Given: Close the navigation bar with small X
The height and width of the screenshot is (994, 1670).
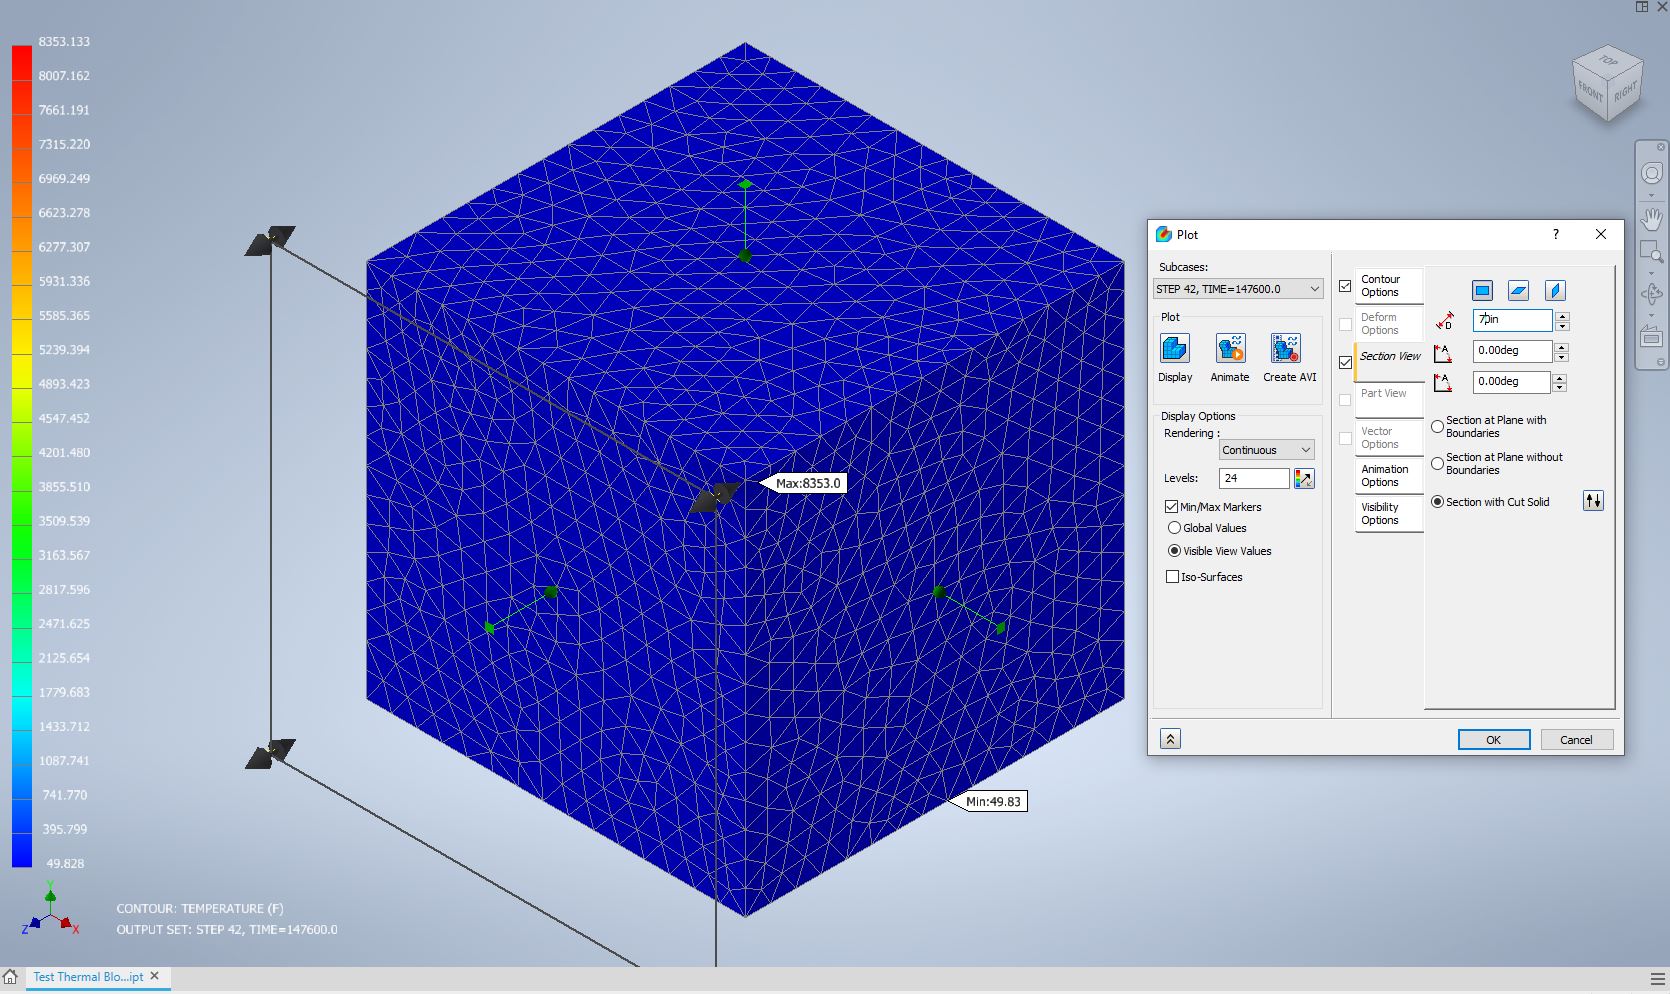Looking at the screenshot, I should (1661, 147).
